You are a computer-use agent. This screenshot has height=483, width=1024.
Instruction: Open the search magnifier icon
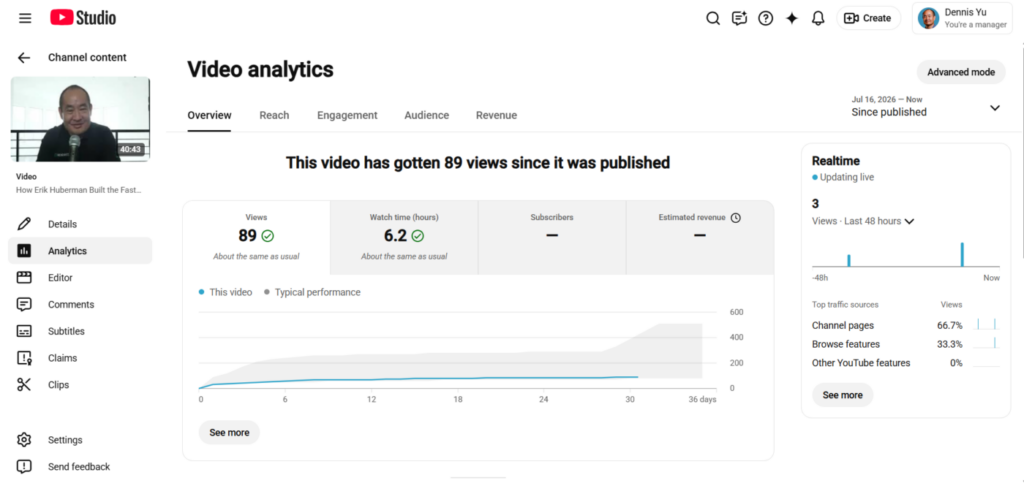713,18
